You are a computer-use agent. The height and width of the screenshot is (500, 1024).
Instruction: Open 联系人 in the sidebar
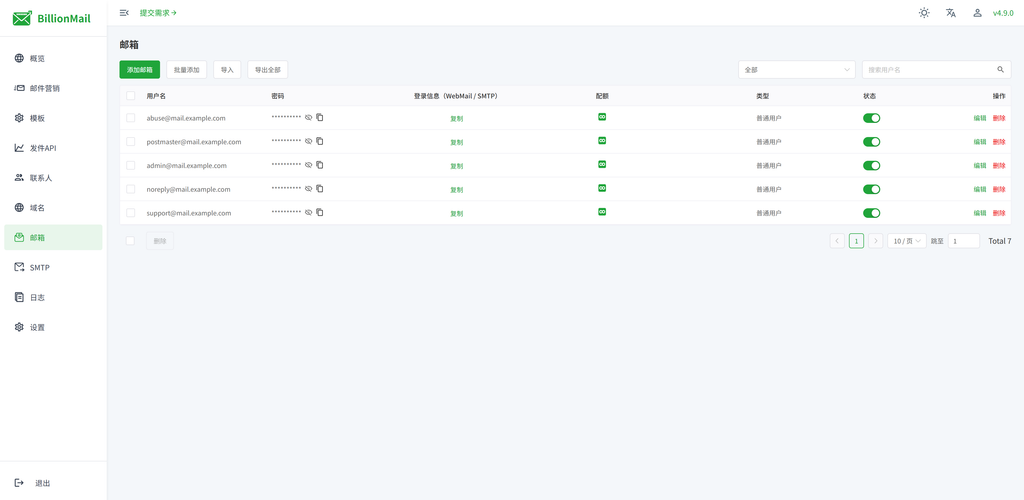[x=53, y=178]
